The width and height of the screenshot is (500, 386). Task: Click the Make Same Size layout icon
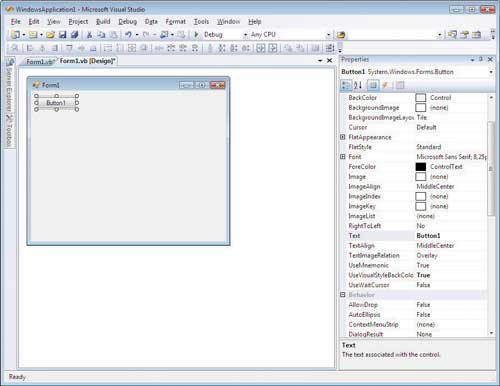[x=132, y=49]
